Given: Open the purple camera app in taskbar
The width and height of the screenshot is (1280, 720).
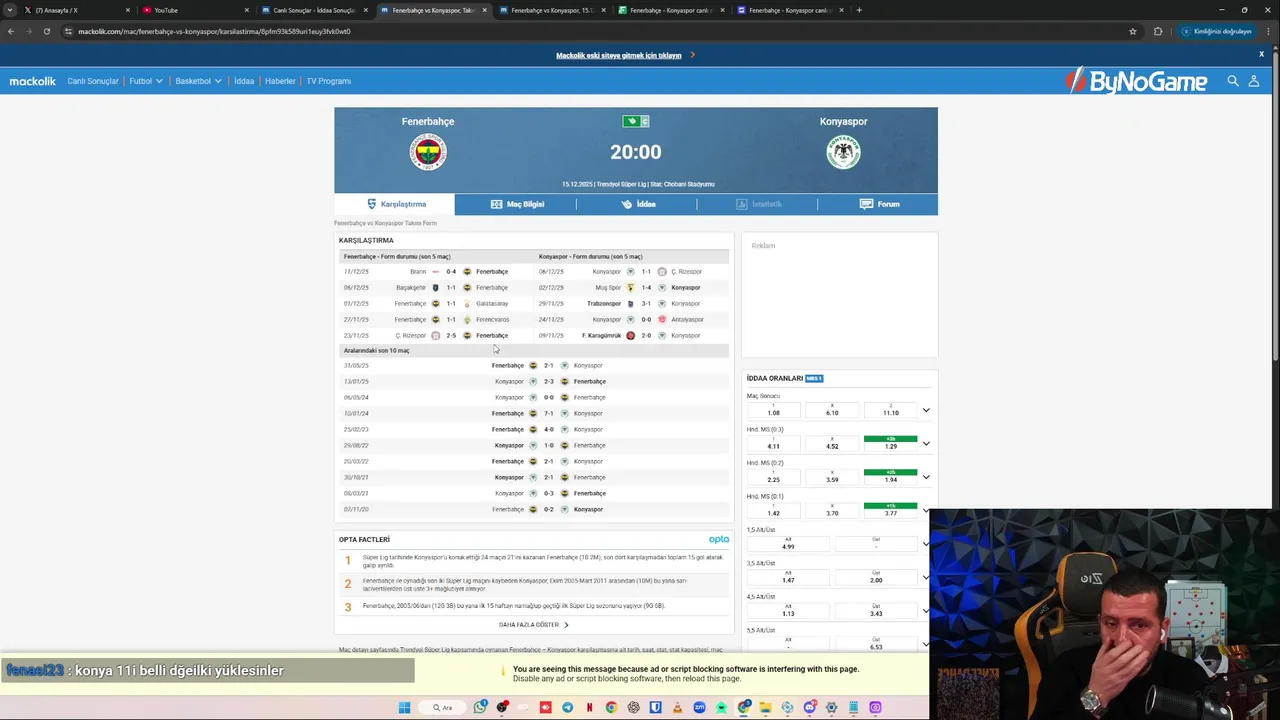Looking at the screenshot, I should pyautogui.click(x=875, y=707).
